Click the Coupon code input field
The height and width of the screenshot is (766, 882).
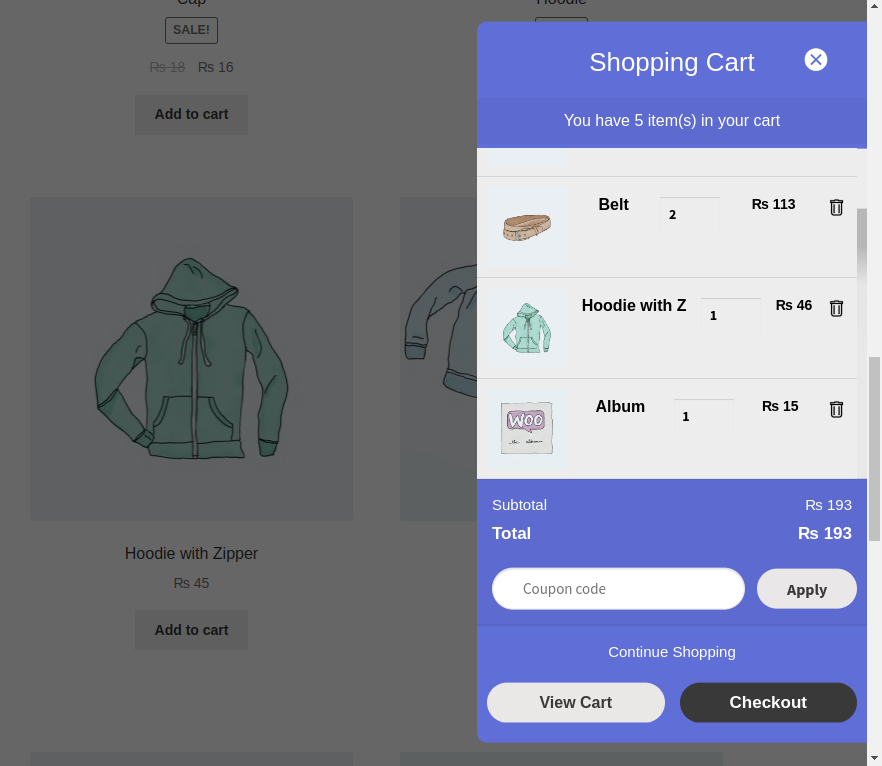(x=617, y=588)
